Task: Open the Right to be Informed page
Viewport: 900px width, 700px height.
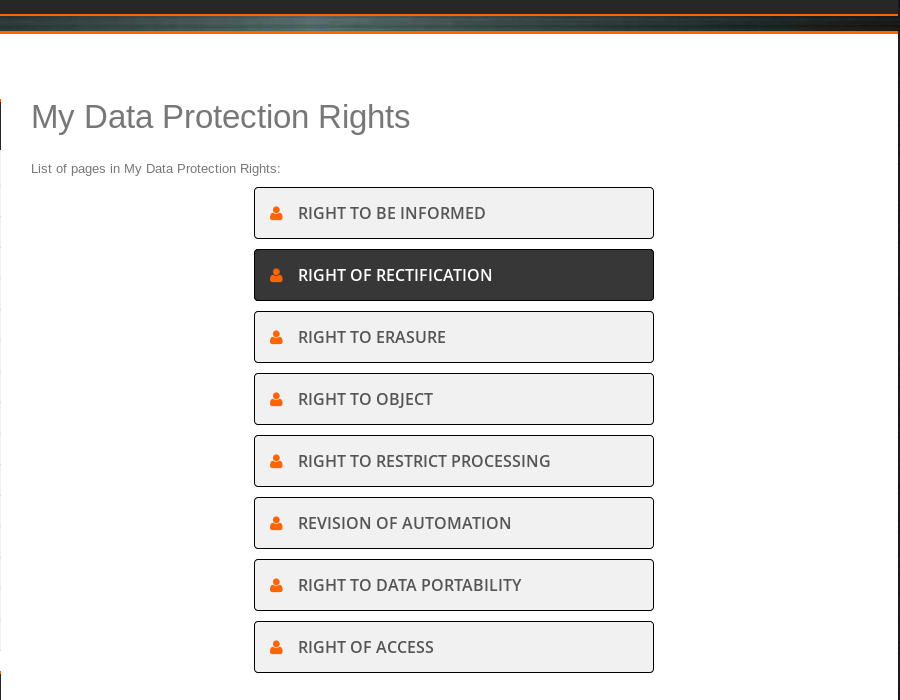Action: 453,213
